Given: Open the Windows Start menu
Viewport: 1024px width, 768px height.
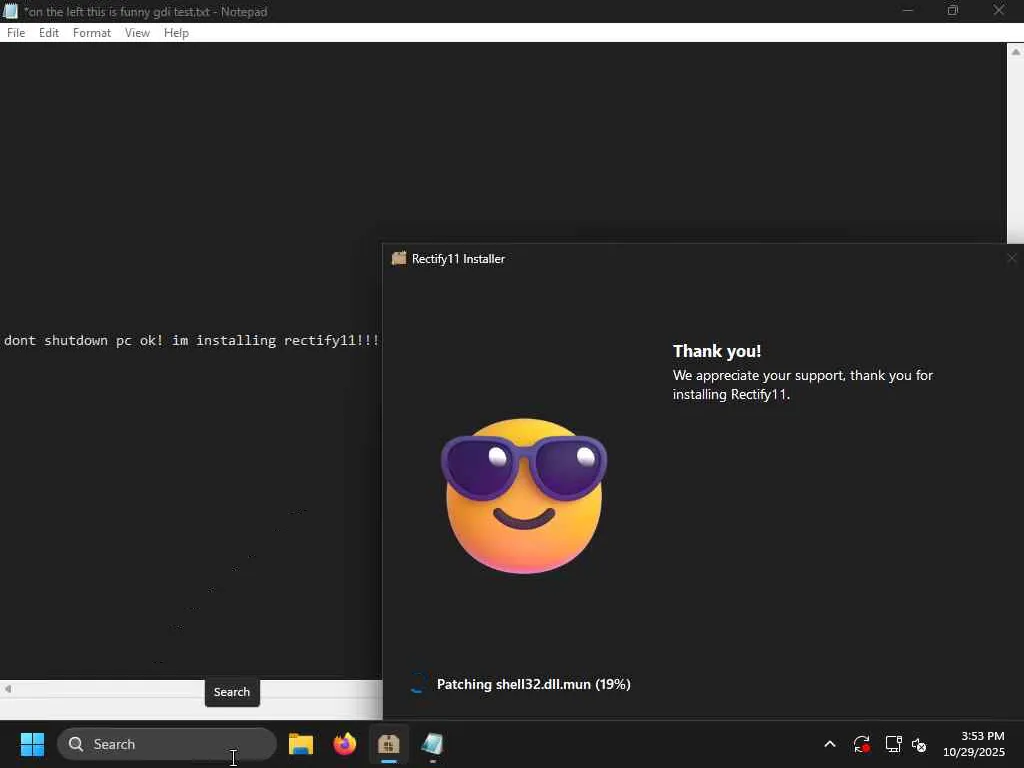Looking at the screenshot, I should click(32, 744).
